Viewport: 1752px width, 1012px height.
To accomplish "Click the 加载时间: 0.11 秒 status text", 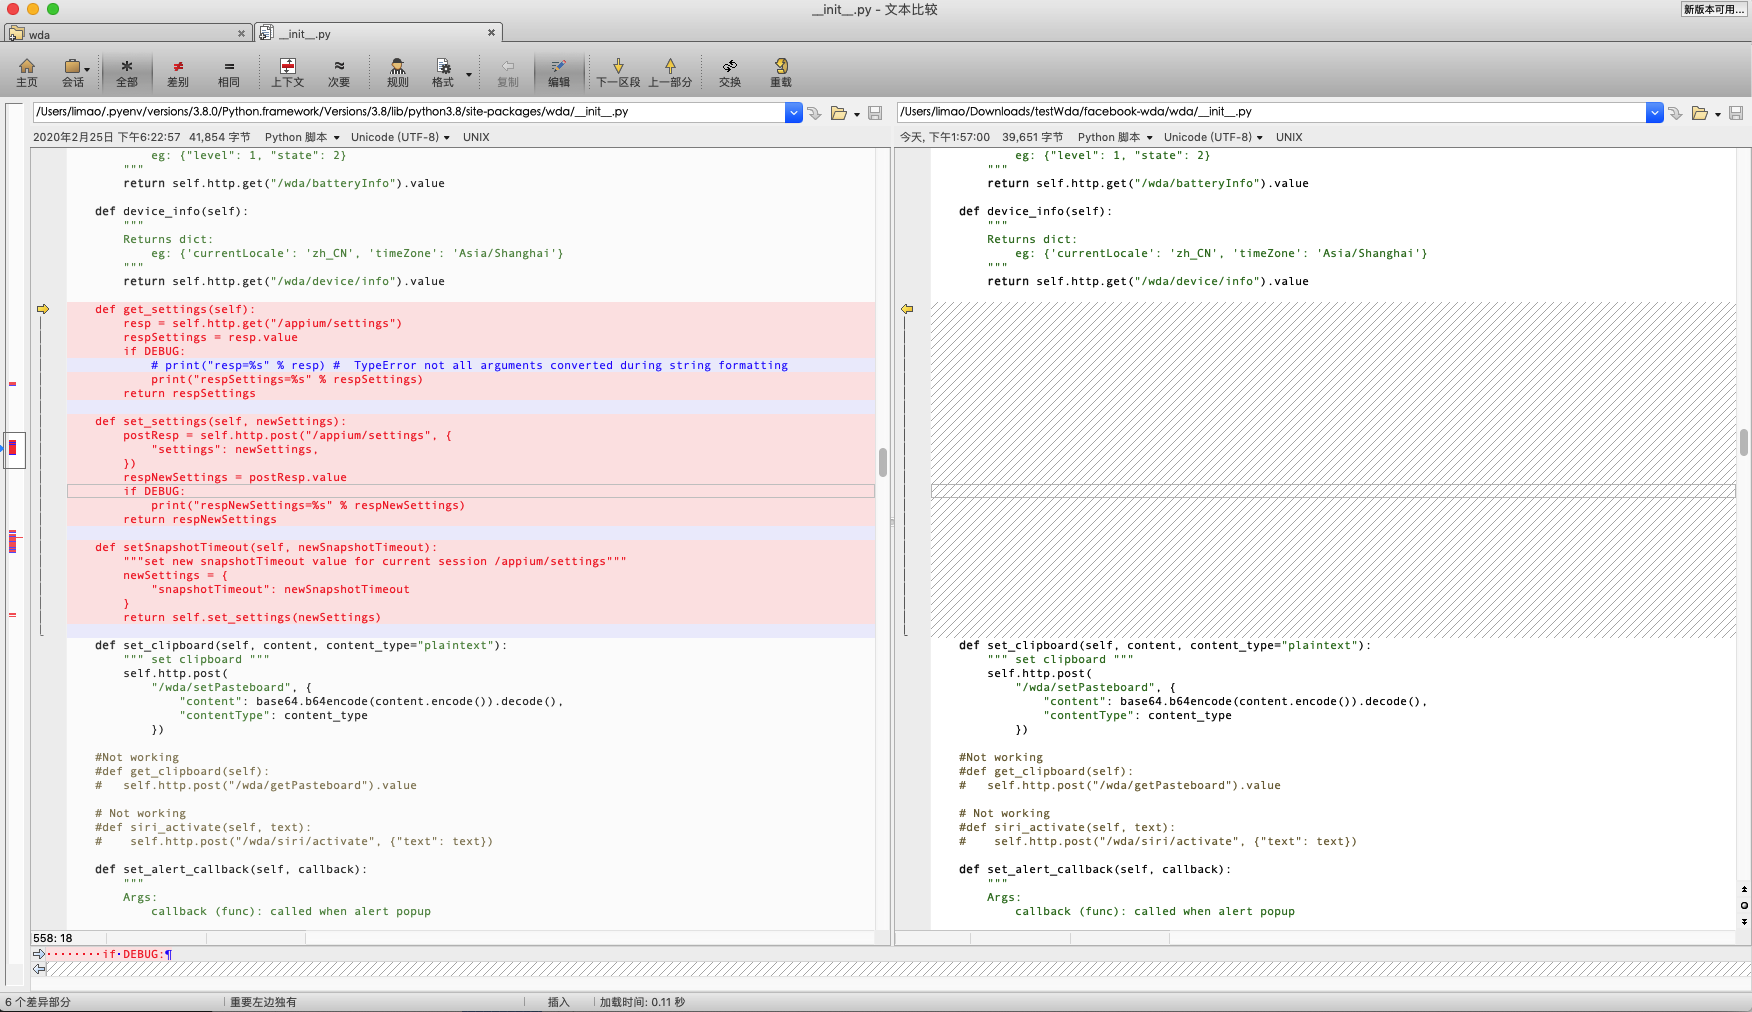I will point(642,1002).
